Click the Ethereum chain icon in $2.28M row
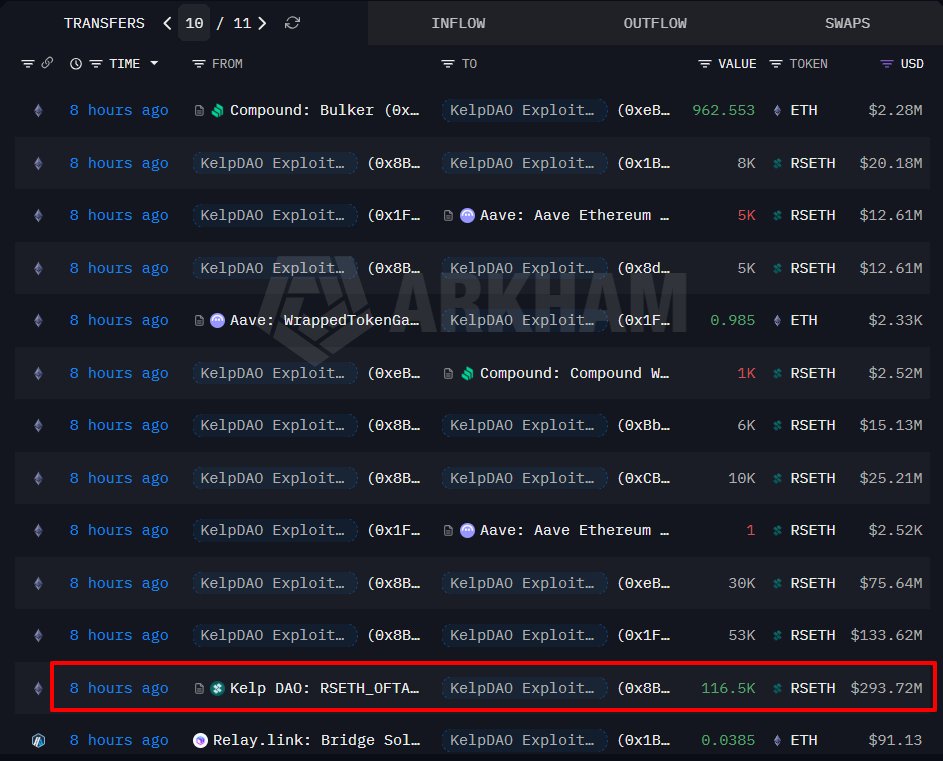 click(x=38, y=111)
